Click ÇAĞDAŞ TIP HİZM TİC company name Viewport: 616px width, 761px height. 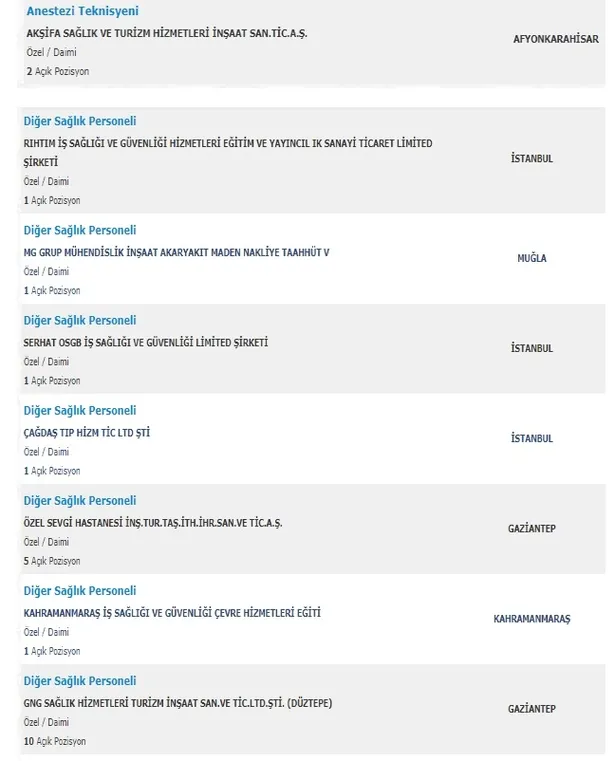coord(87,432)
